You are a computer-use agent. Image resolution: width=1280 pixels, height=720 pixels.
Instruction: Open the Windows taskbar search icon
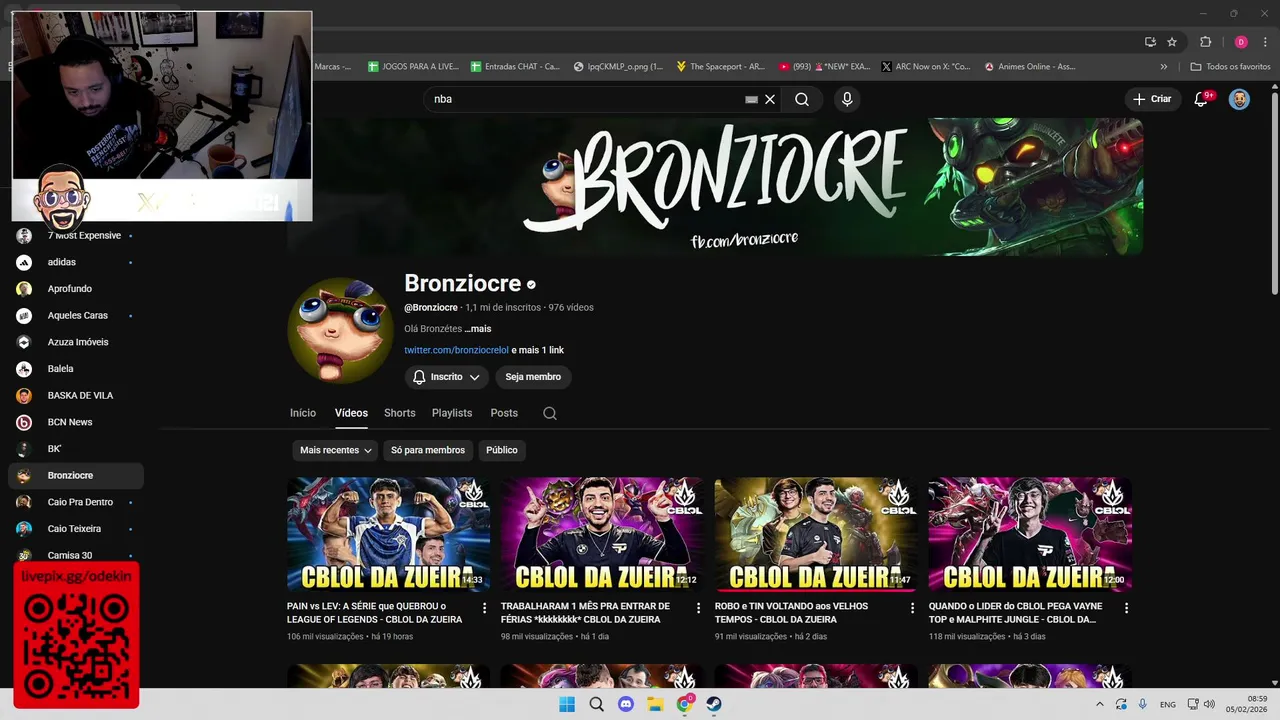click(x=597, y=704)
